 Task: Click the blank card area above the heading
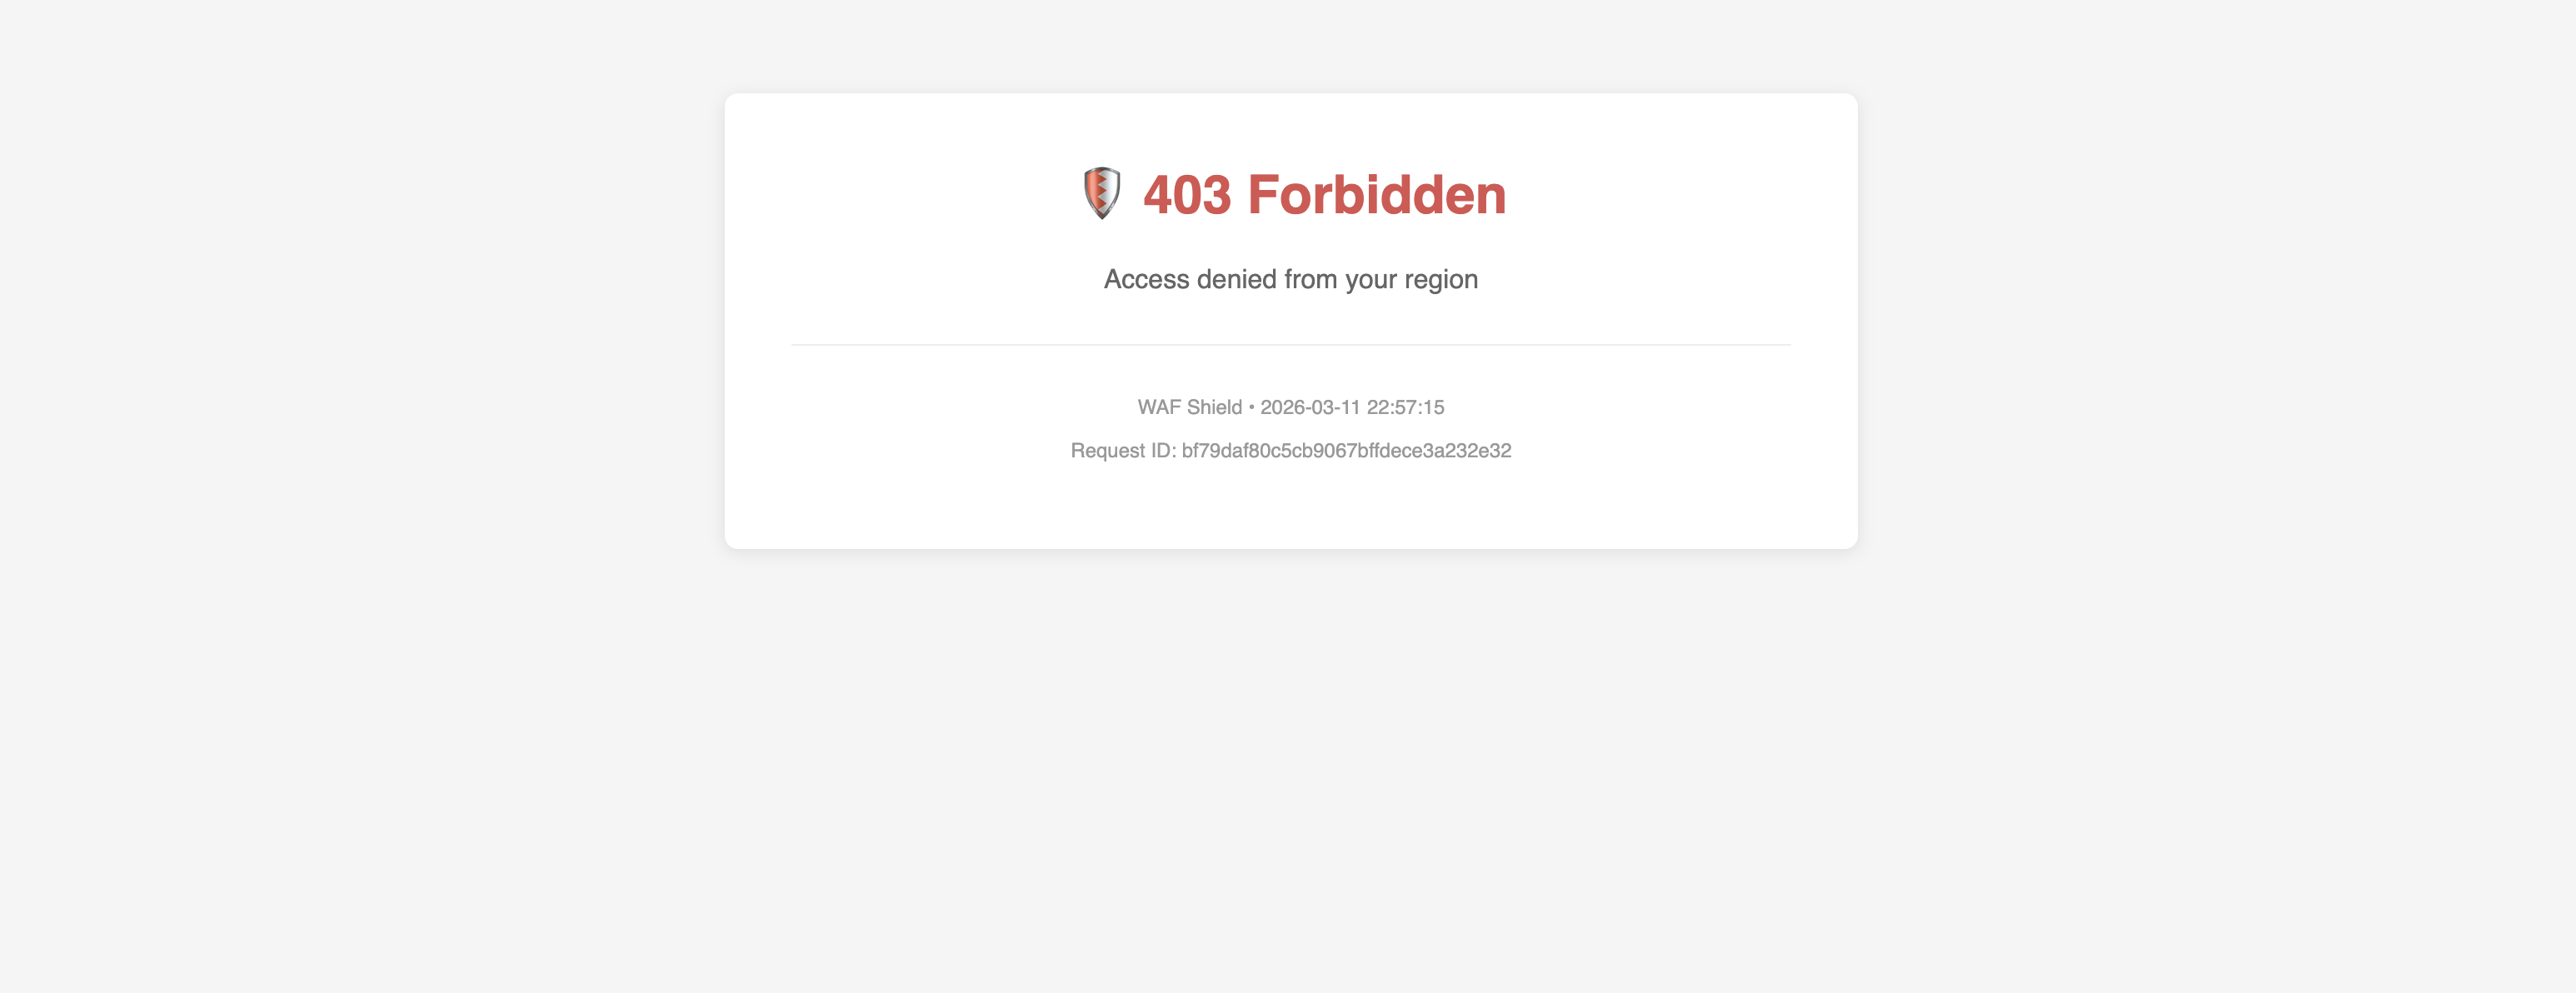[1290, 127]
